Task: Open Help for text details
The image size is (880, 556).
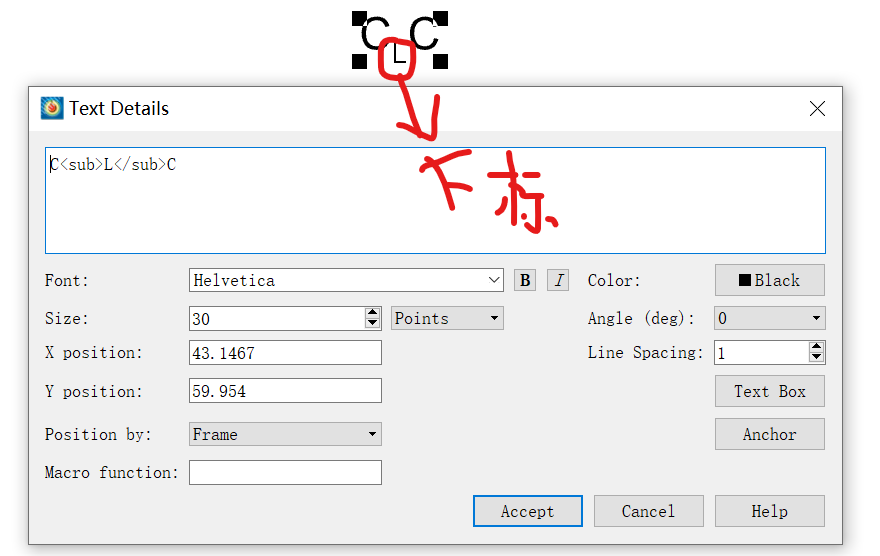Action: click(x=769, y=511)
